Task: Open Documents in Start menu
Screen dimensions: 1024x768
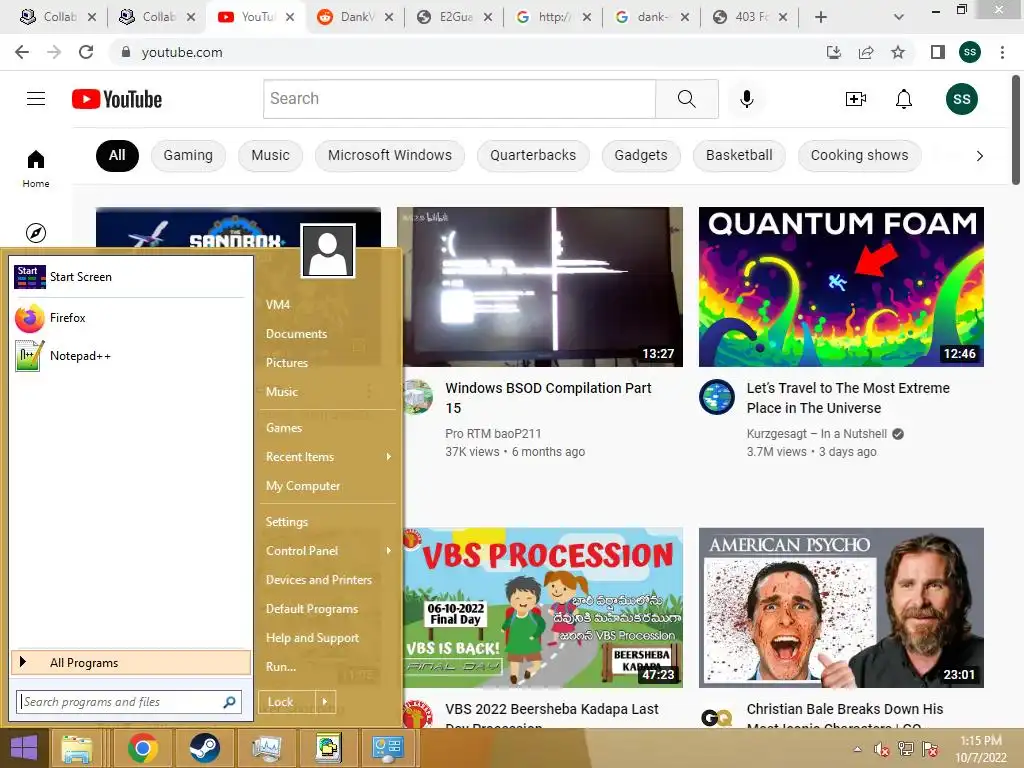Action: pyautogui.click(x=296, y=334)
